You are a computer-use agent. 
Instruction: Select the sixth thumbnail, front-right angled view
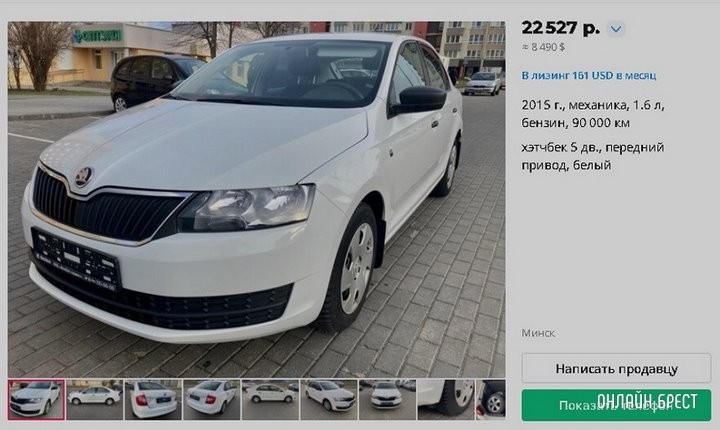click(329, 399)
